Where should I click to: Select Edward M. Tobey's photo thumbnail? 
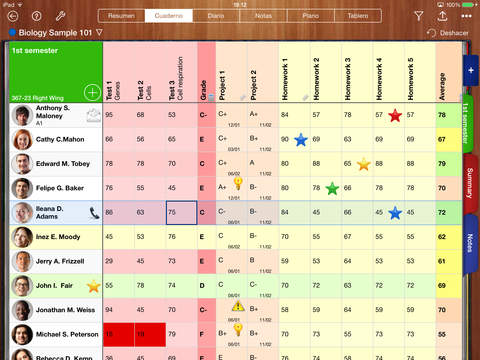click(22, 164)
